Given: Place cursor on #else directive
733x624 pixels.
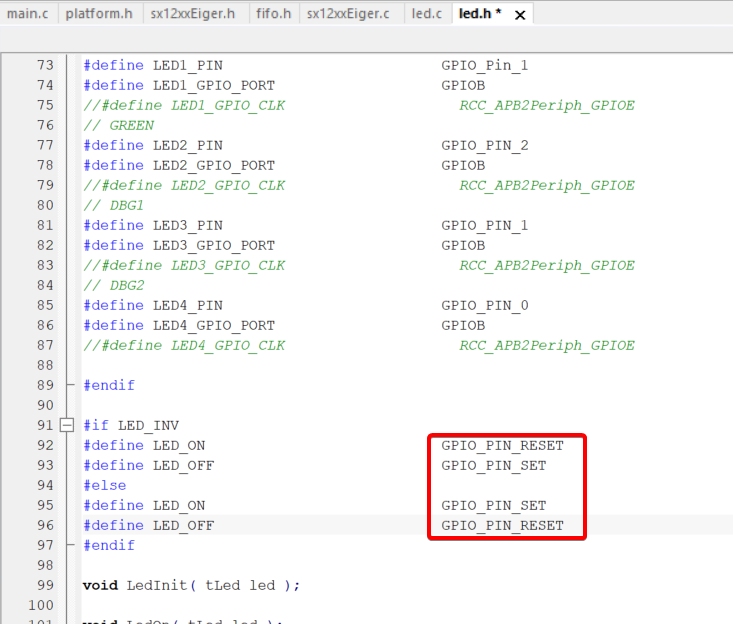Looking at the screenshot, I should click(104, 485).
